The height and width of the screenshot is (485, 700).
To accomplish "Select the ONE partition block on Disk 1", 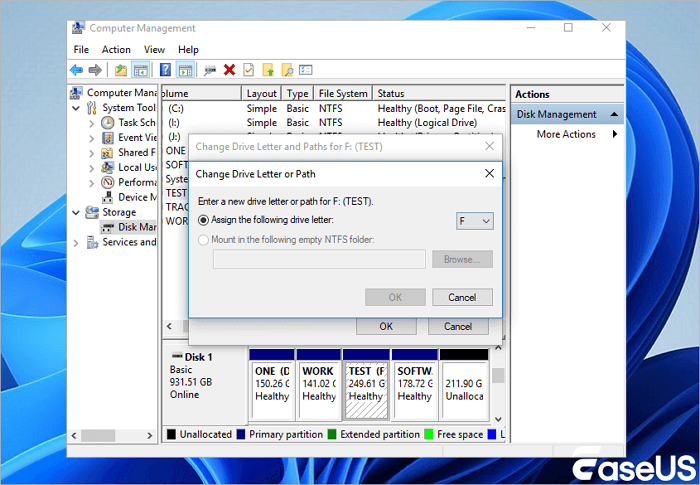I will tap(271, 385).
